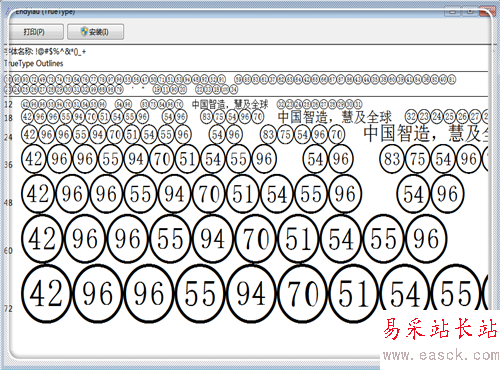Click the size label 24
The width and height of the screenshot is (500, 370).
[8, 137]
